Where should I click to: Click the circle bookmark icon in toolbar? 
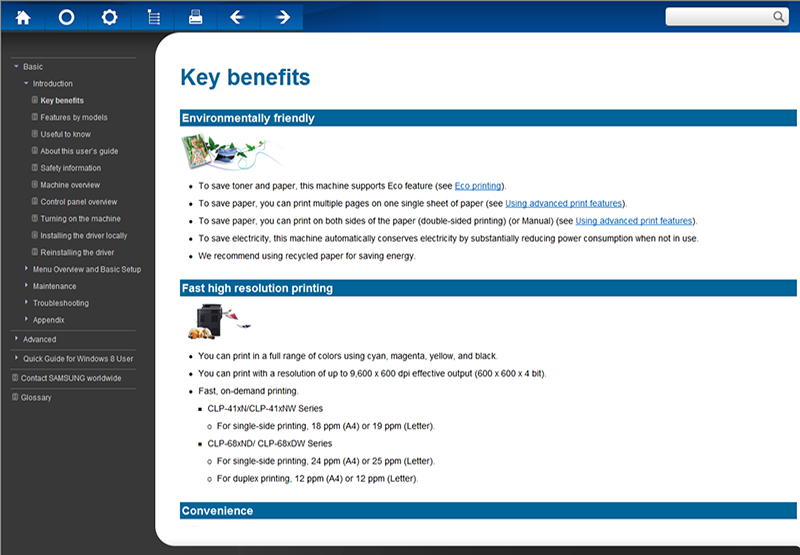pyautogui.click(x=66, y=17)
